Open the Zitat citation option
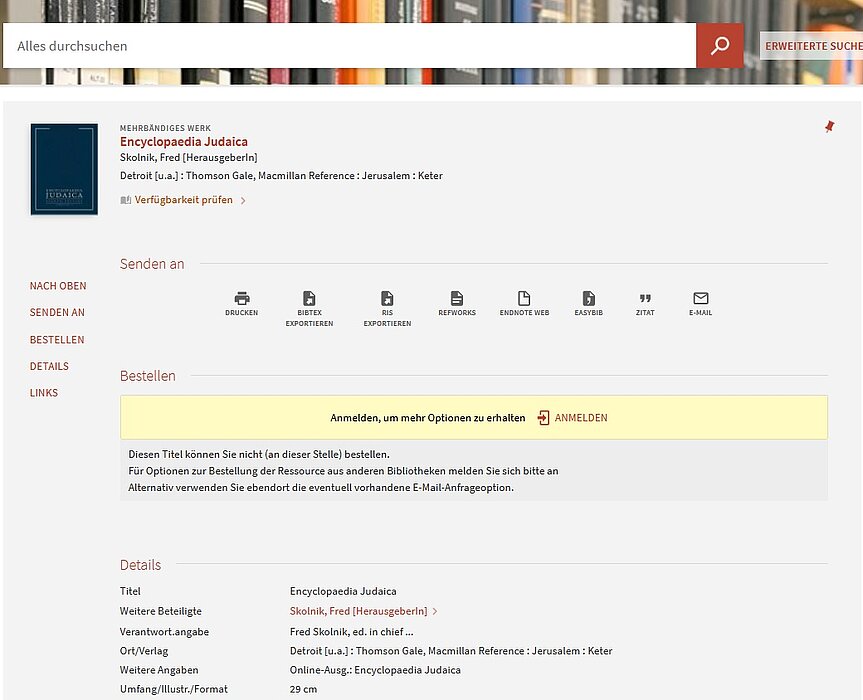The width and height of the screenshot is (863, 700). 645,304
